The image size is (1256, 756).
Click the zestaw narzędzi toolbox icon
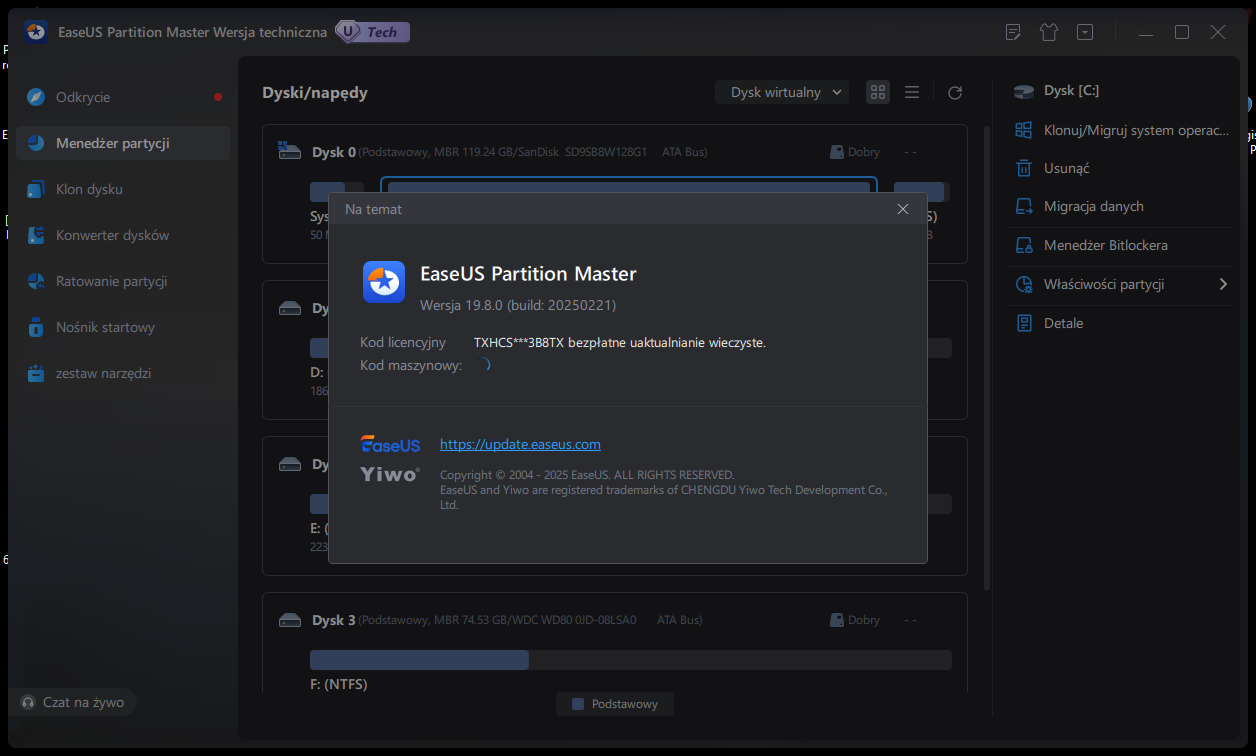pyautogui.click(x=36, y=373)
